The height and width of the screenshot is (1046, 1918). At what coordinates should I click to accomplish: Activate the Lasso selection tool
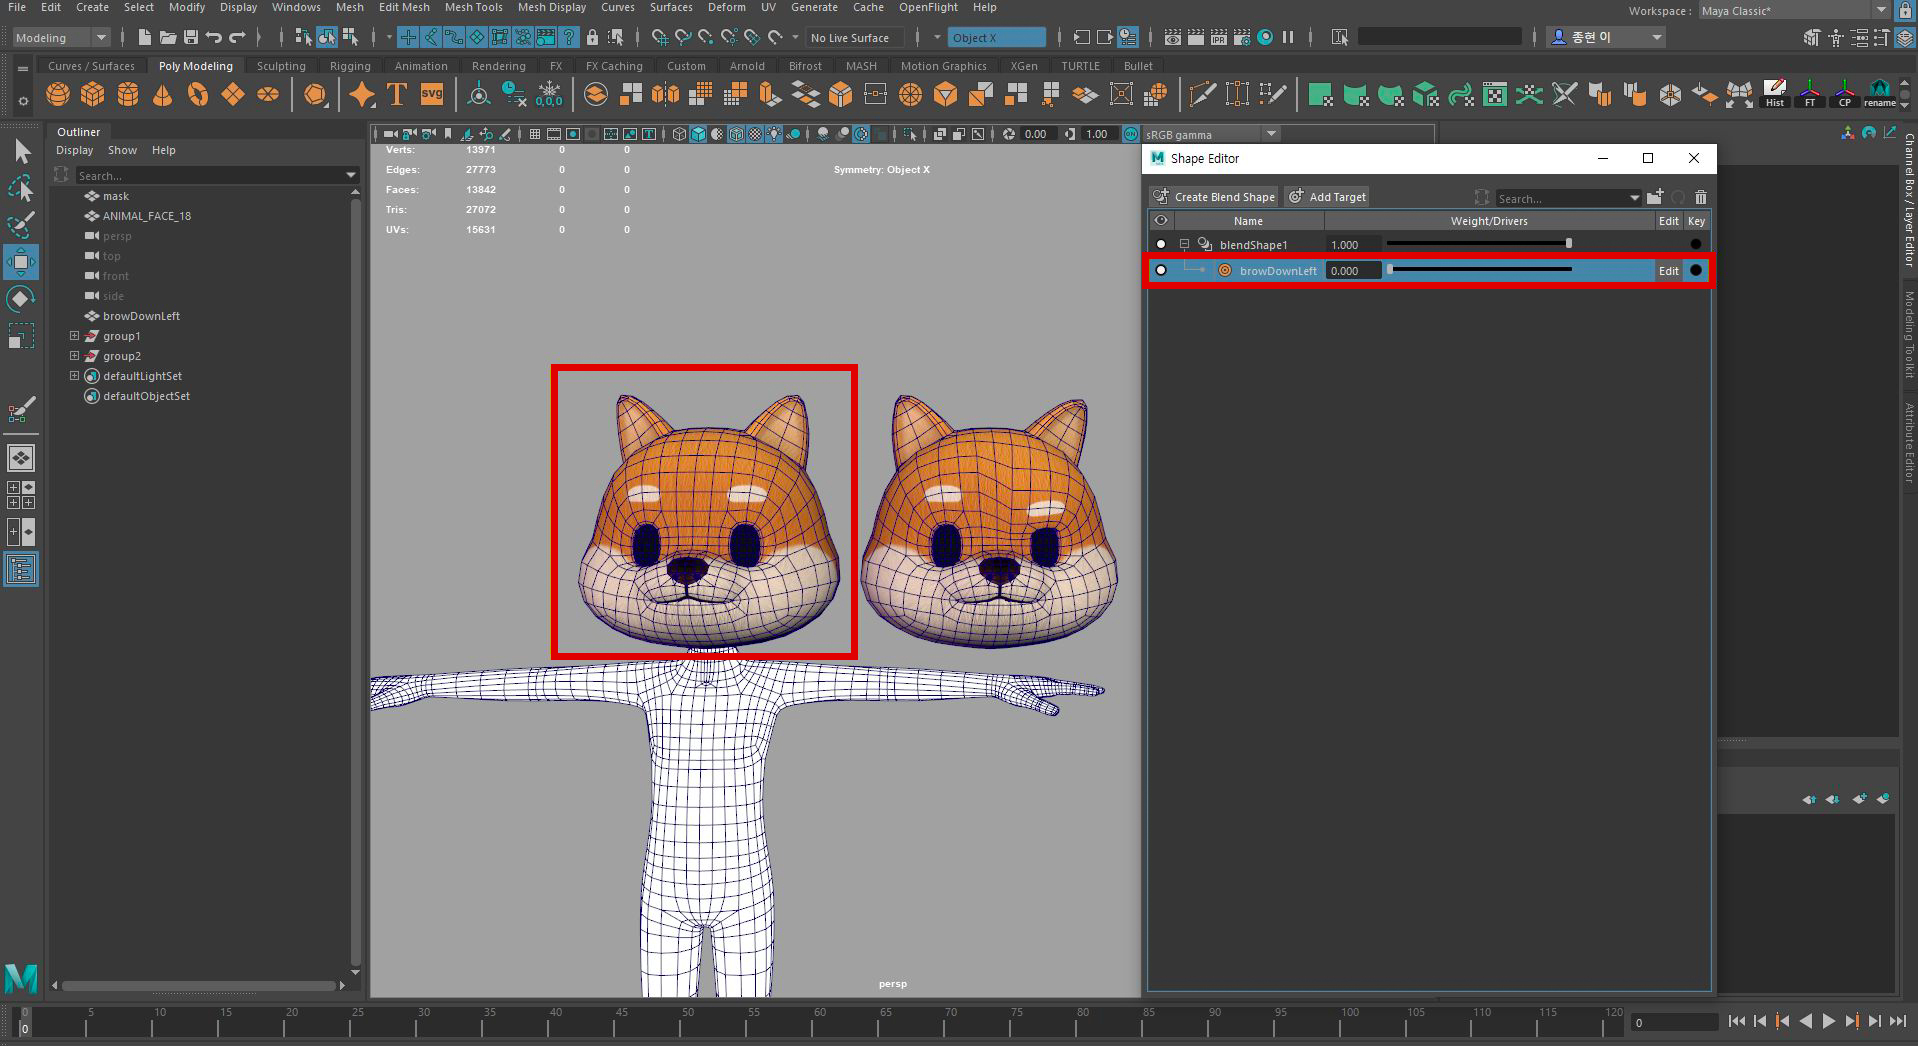[x=21, y=188]
